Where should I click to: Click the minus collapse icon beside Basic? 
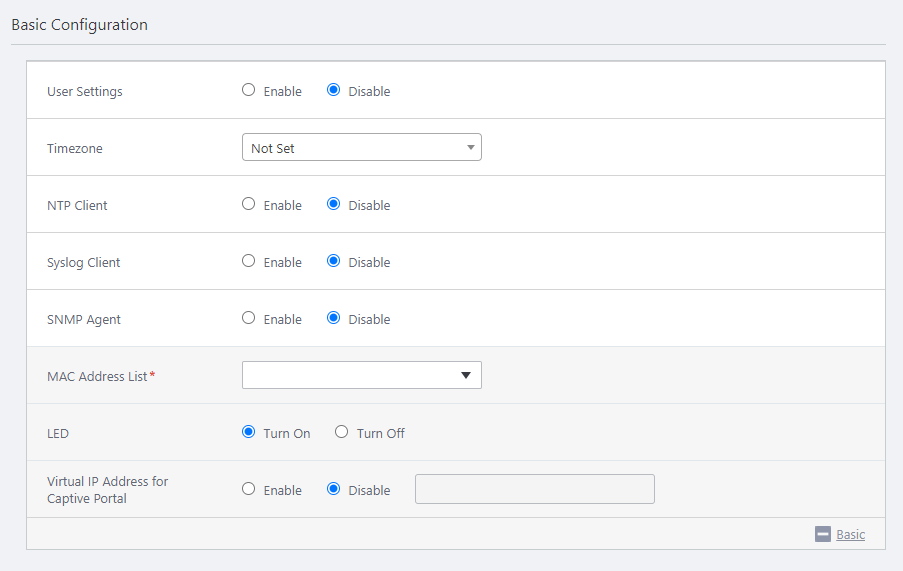click(x=823, y=534)
